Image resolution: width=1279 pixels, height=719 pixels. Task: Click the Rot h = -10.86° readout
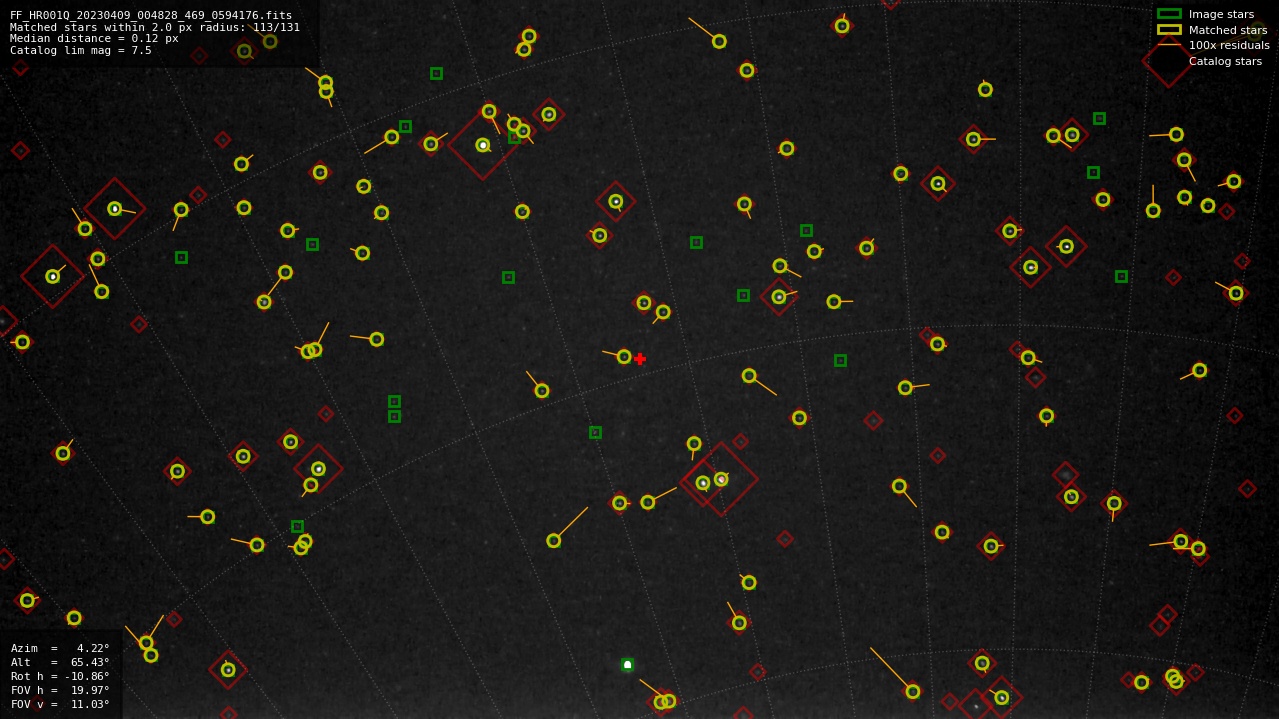60,676
